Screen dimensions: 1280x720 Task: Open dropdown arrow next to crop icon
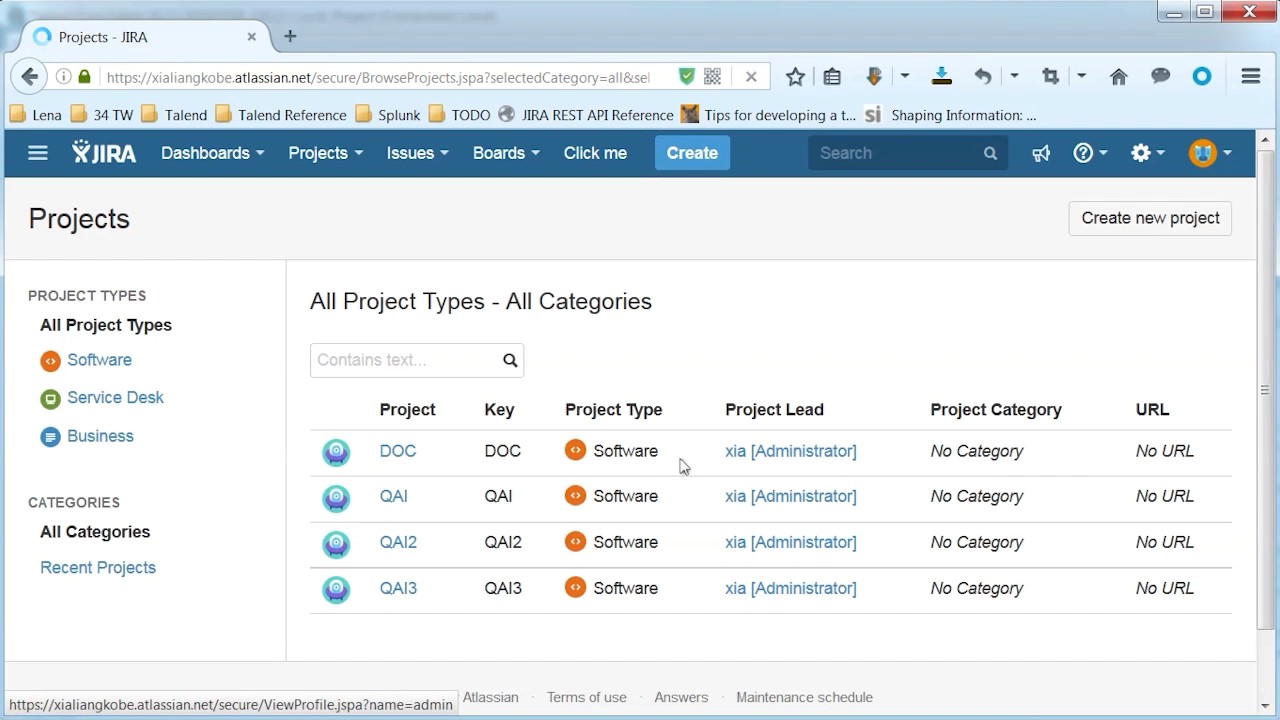[x=1081, y=76]
